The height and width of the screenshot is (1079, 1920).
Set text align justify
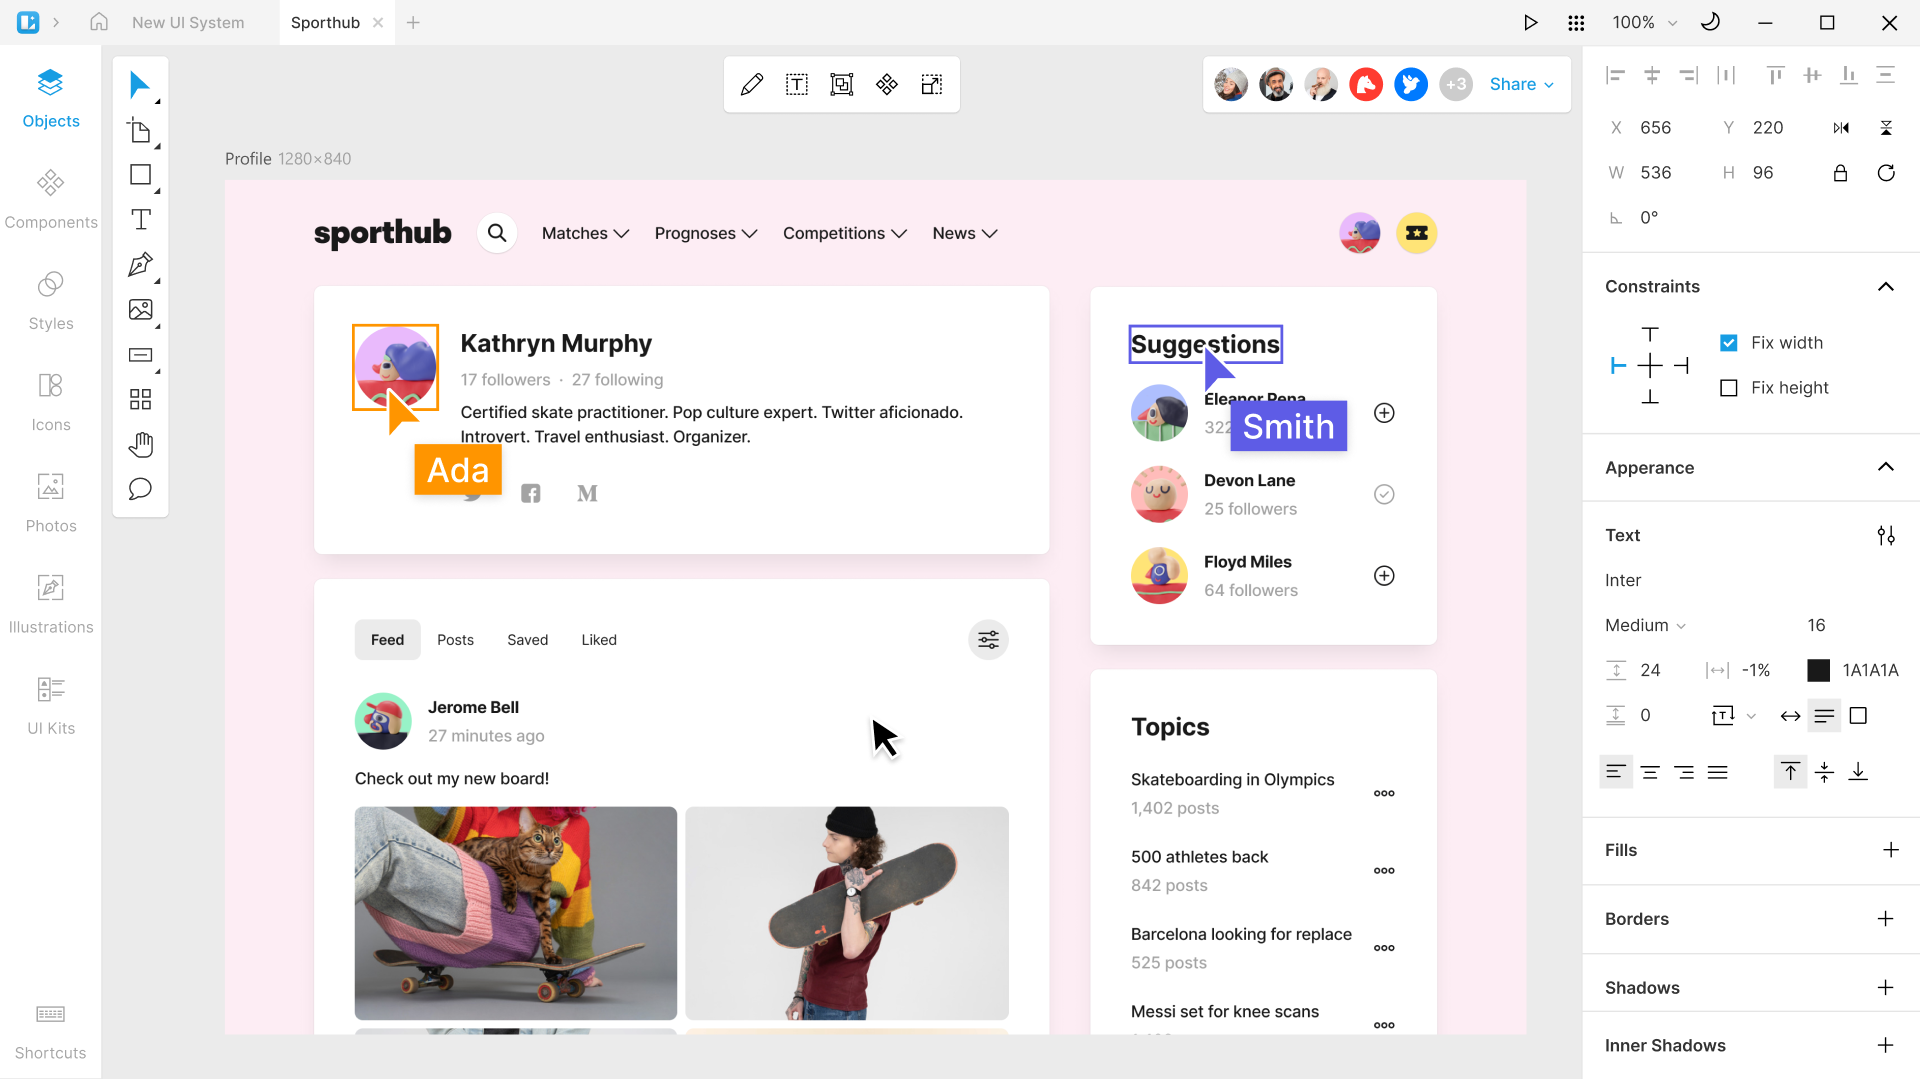[1718, 772]
